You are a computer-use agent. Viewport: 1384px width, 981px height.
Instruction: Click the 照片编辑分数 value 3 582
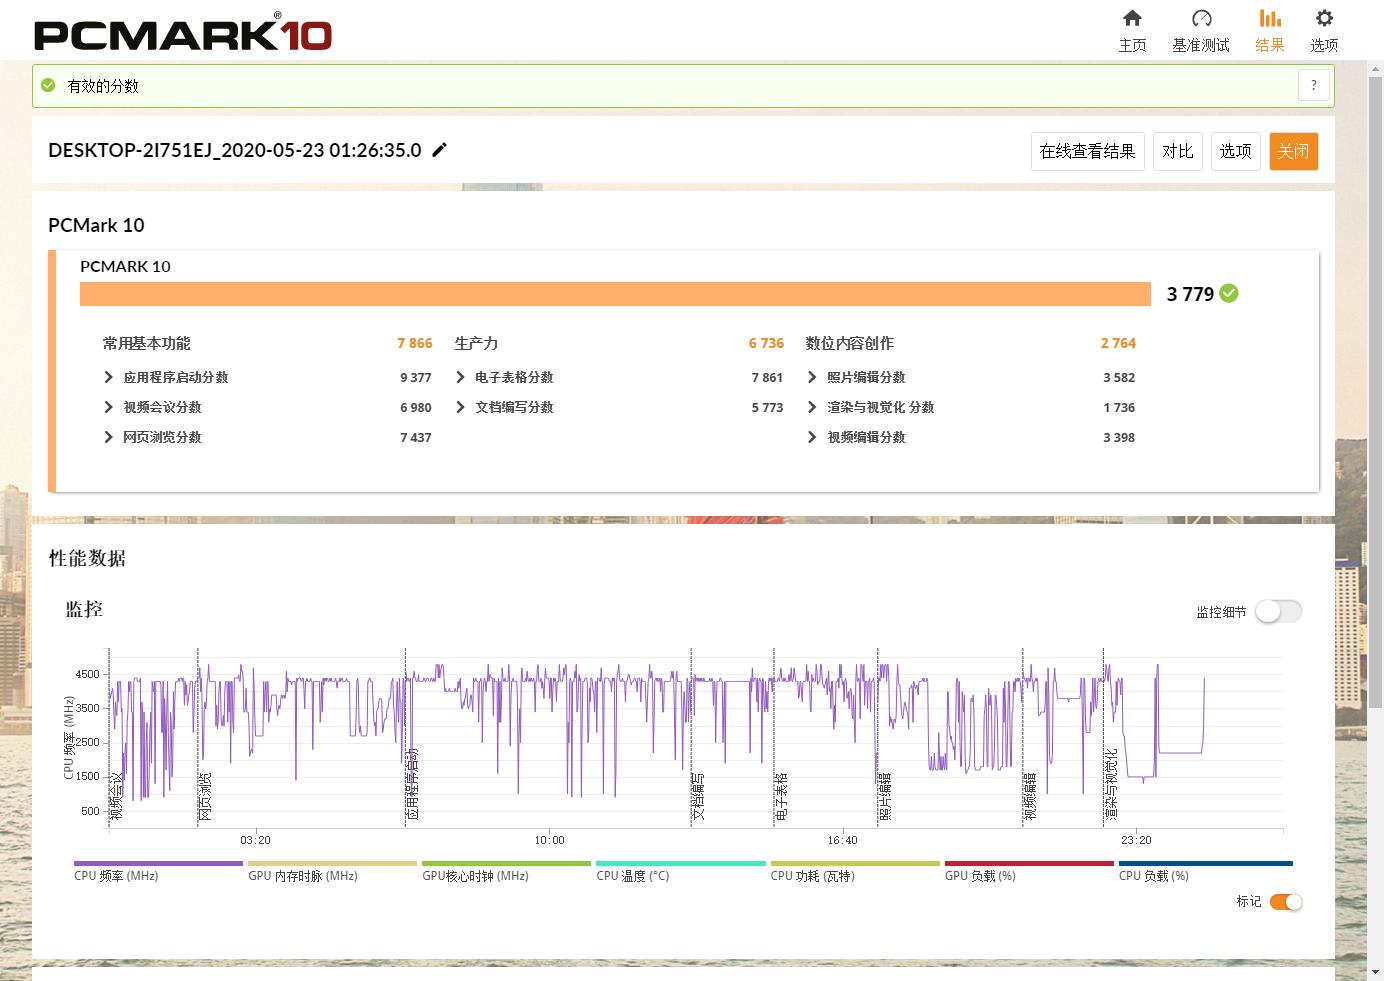coord(1119,377)
